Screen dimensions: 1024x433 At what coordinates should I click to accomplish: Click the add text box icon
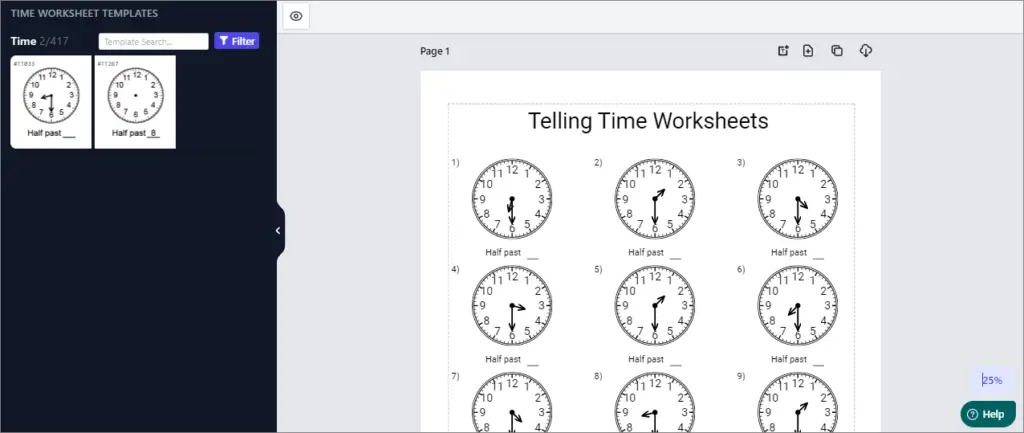click(783, 51)
